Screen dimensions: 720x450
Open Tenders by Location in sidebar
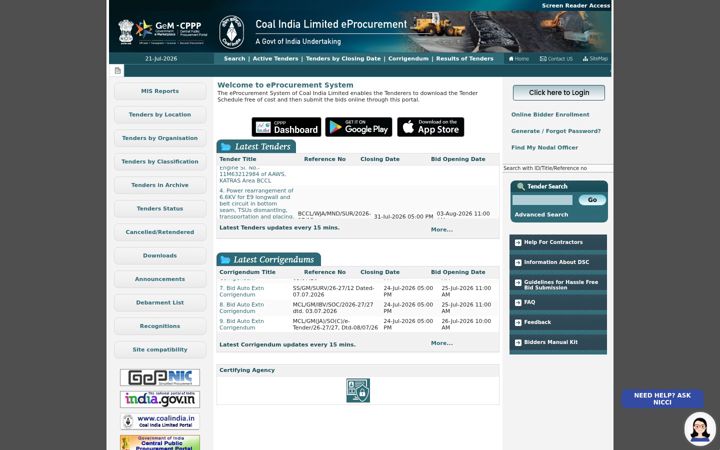[x=160, y=115]
